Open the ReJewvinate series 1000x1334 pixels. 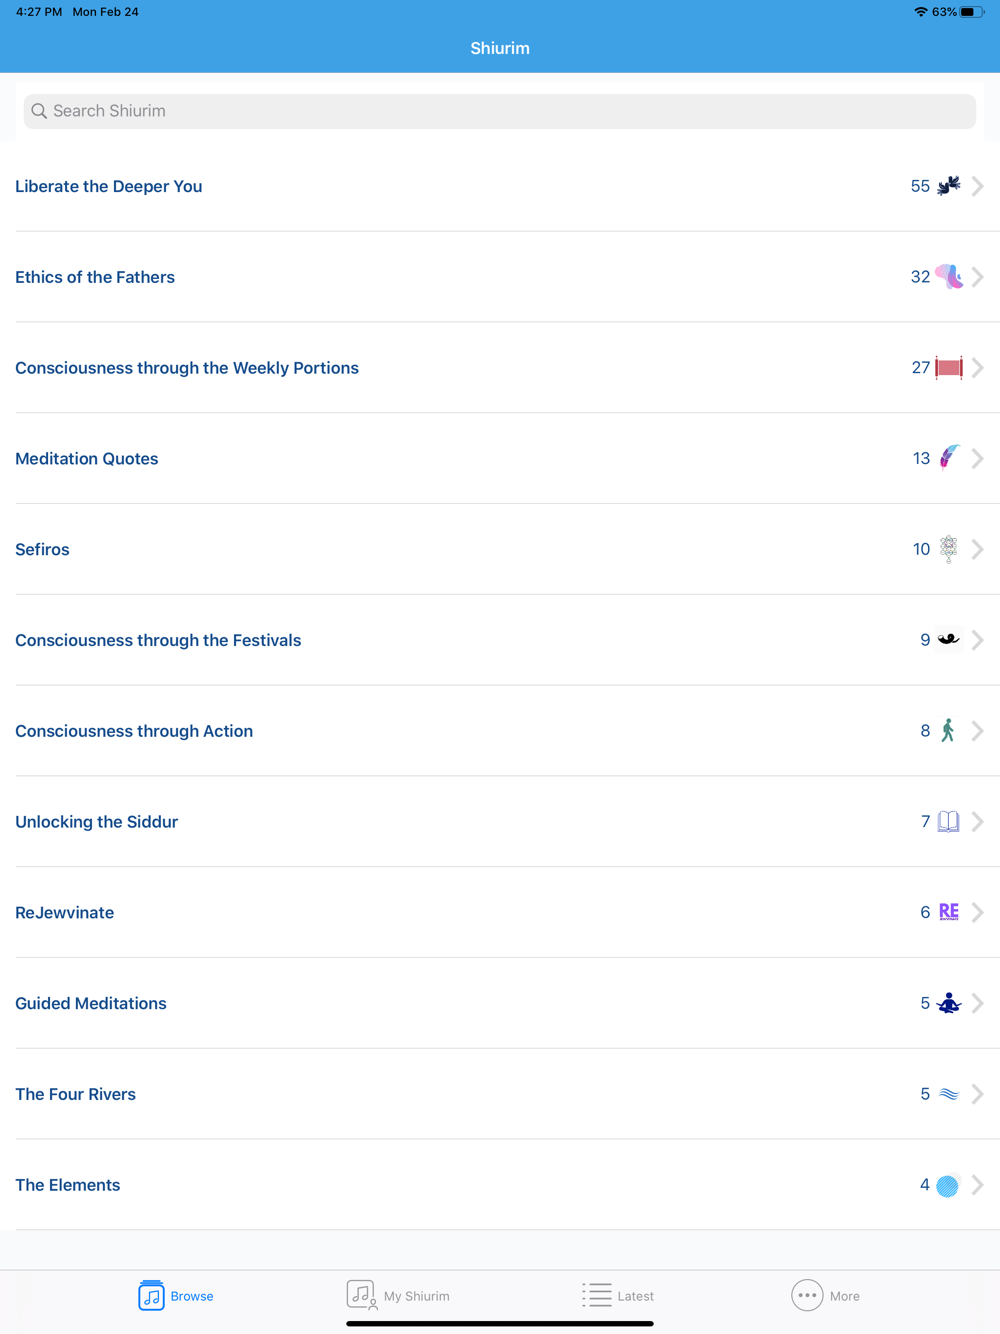tap(65, 912)
